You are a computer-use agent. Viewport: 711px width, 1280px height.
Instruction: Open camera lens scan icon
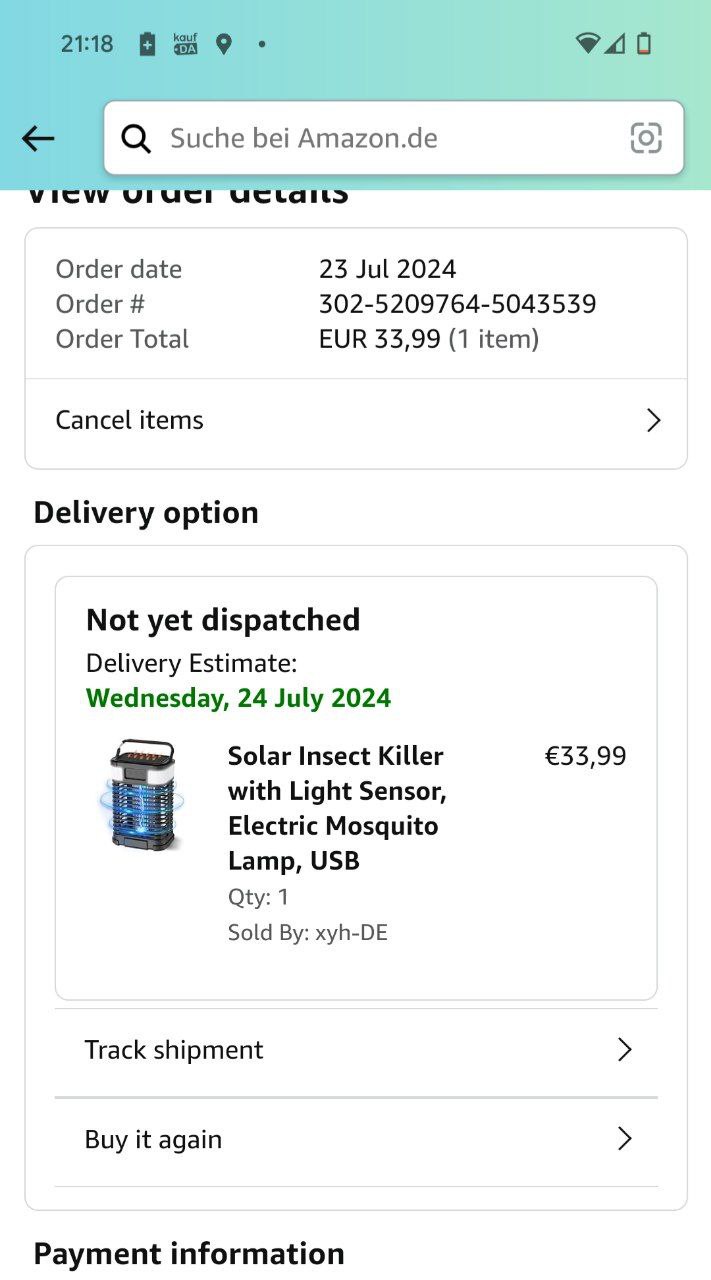pyautogui.click(x=646, y=138)
